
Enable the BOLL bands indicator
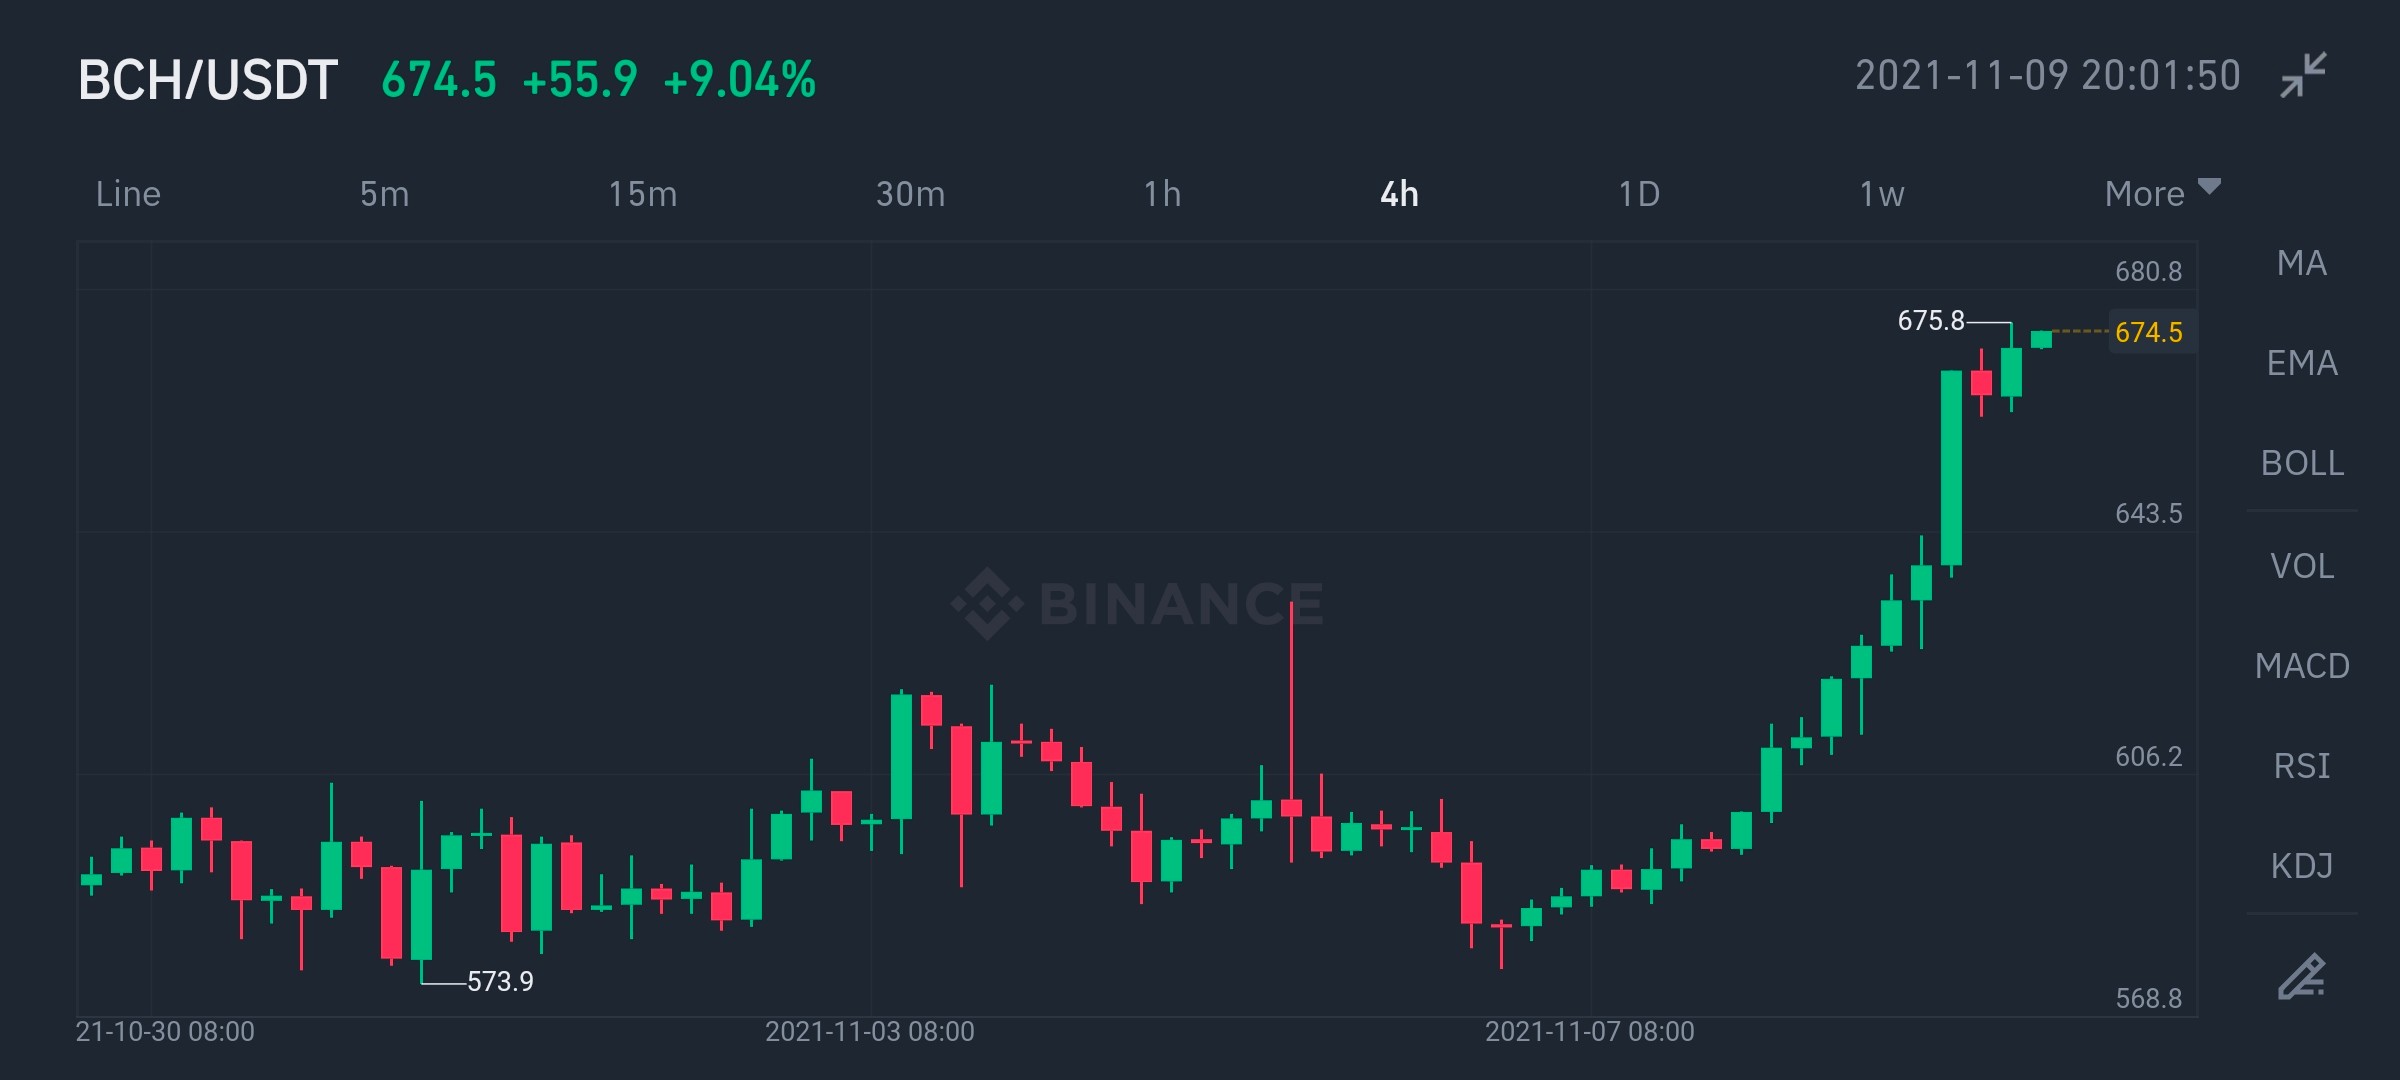click(2302, 463)
